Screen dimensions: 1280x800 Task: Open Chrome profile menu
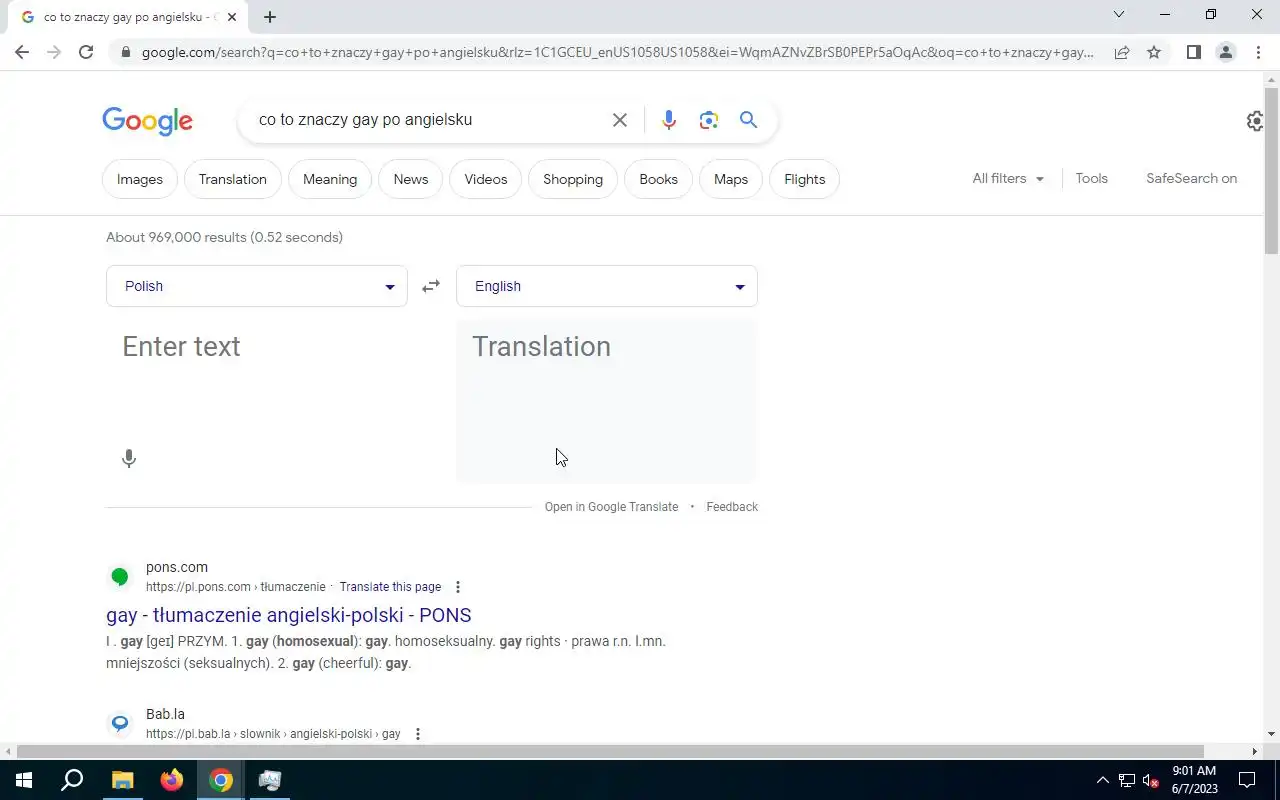(x=1225, y=52)
